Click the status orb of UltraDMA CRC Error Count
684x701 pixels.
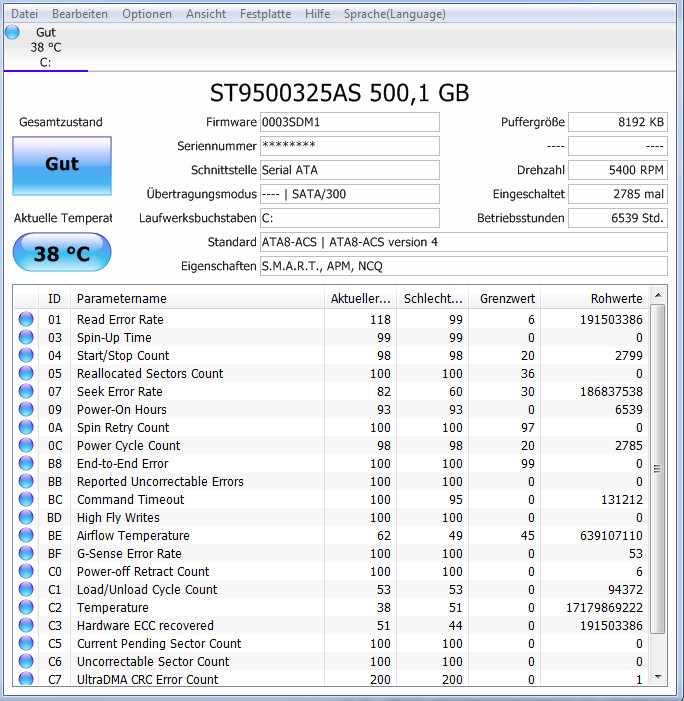pos(26,679)
